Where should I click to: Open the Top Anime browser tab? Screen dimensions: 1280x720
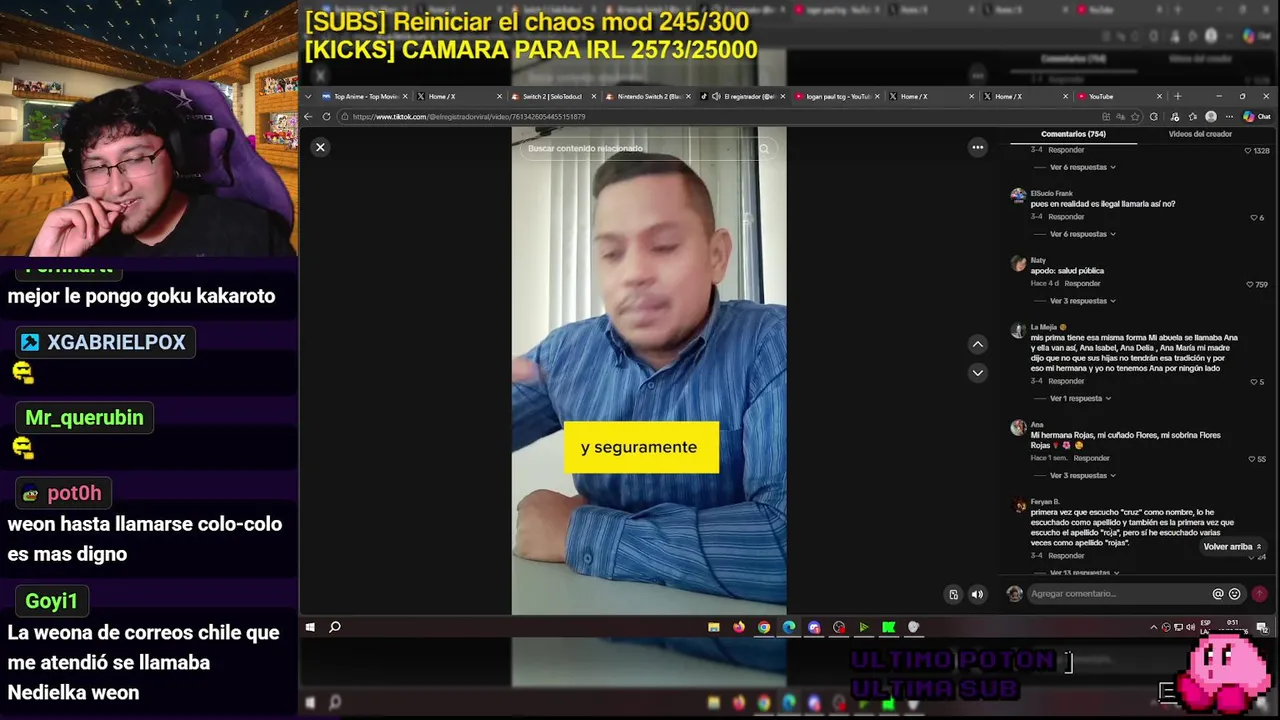(x=358, y=96)
